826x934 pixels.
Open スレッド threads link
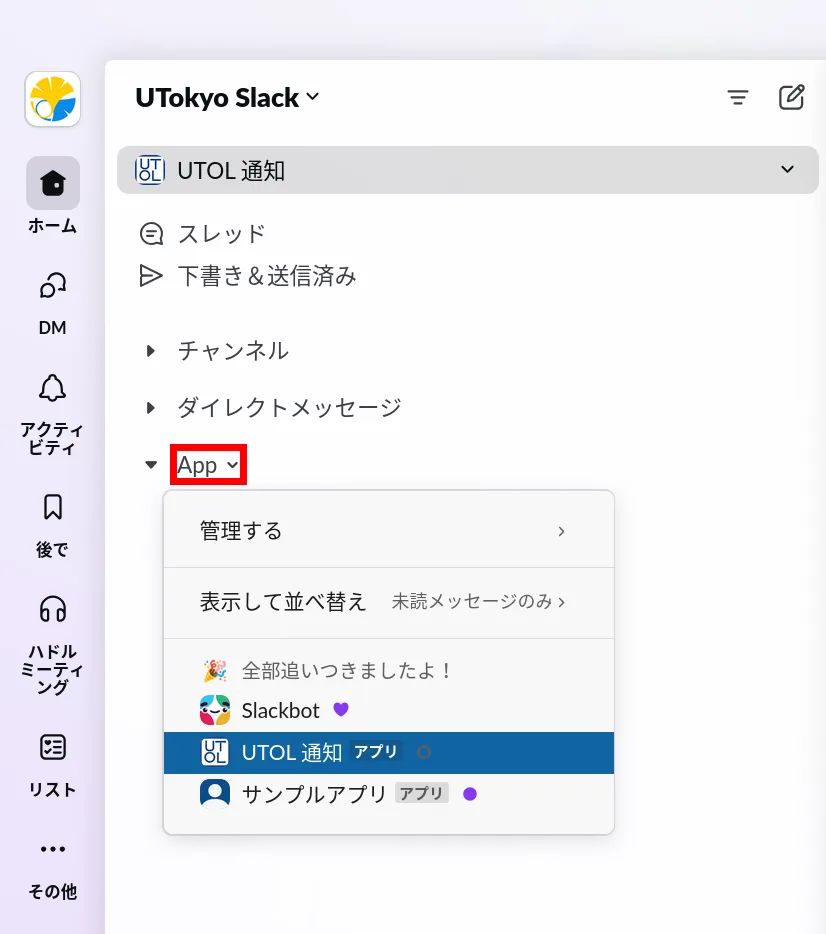[x=221, y=234]
